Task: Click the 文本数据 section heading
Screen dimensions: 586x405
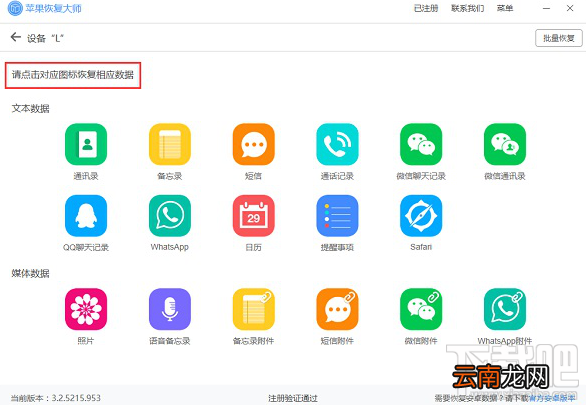Action: pos(31,109)
